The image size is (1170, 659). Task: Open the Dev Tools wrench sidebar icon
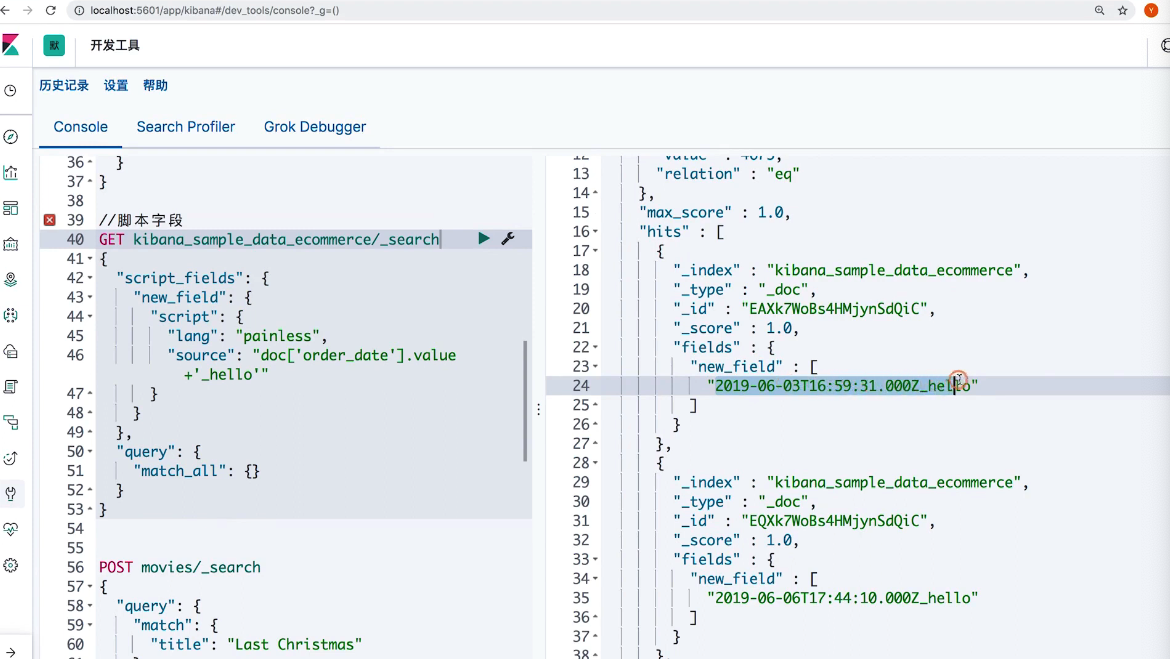point(11,493)
